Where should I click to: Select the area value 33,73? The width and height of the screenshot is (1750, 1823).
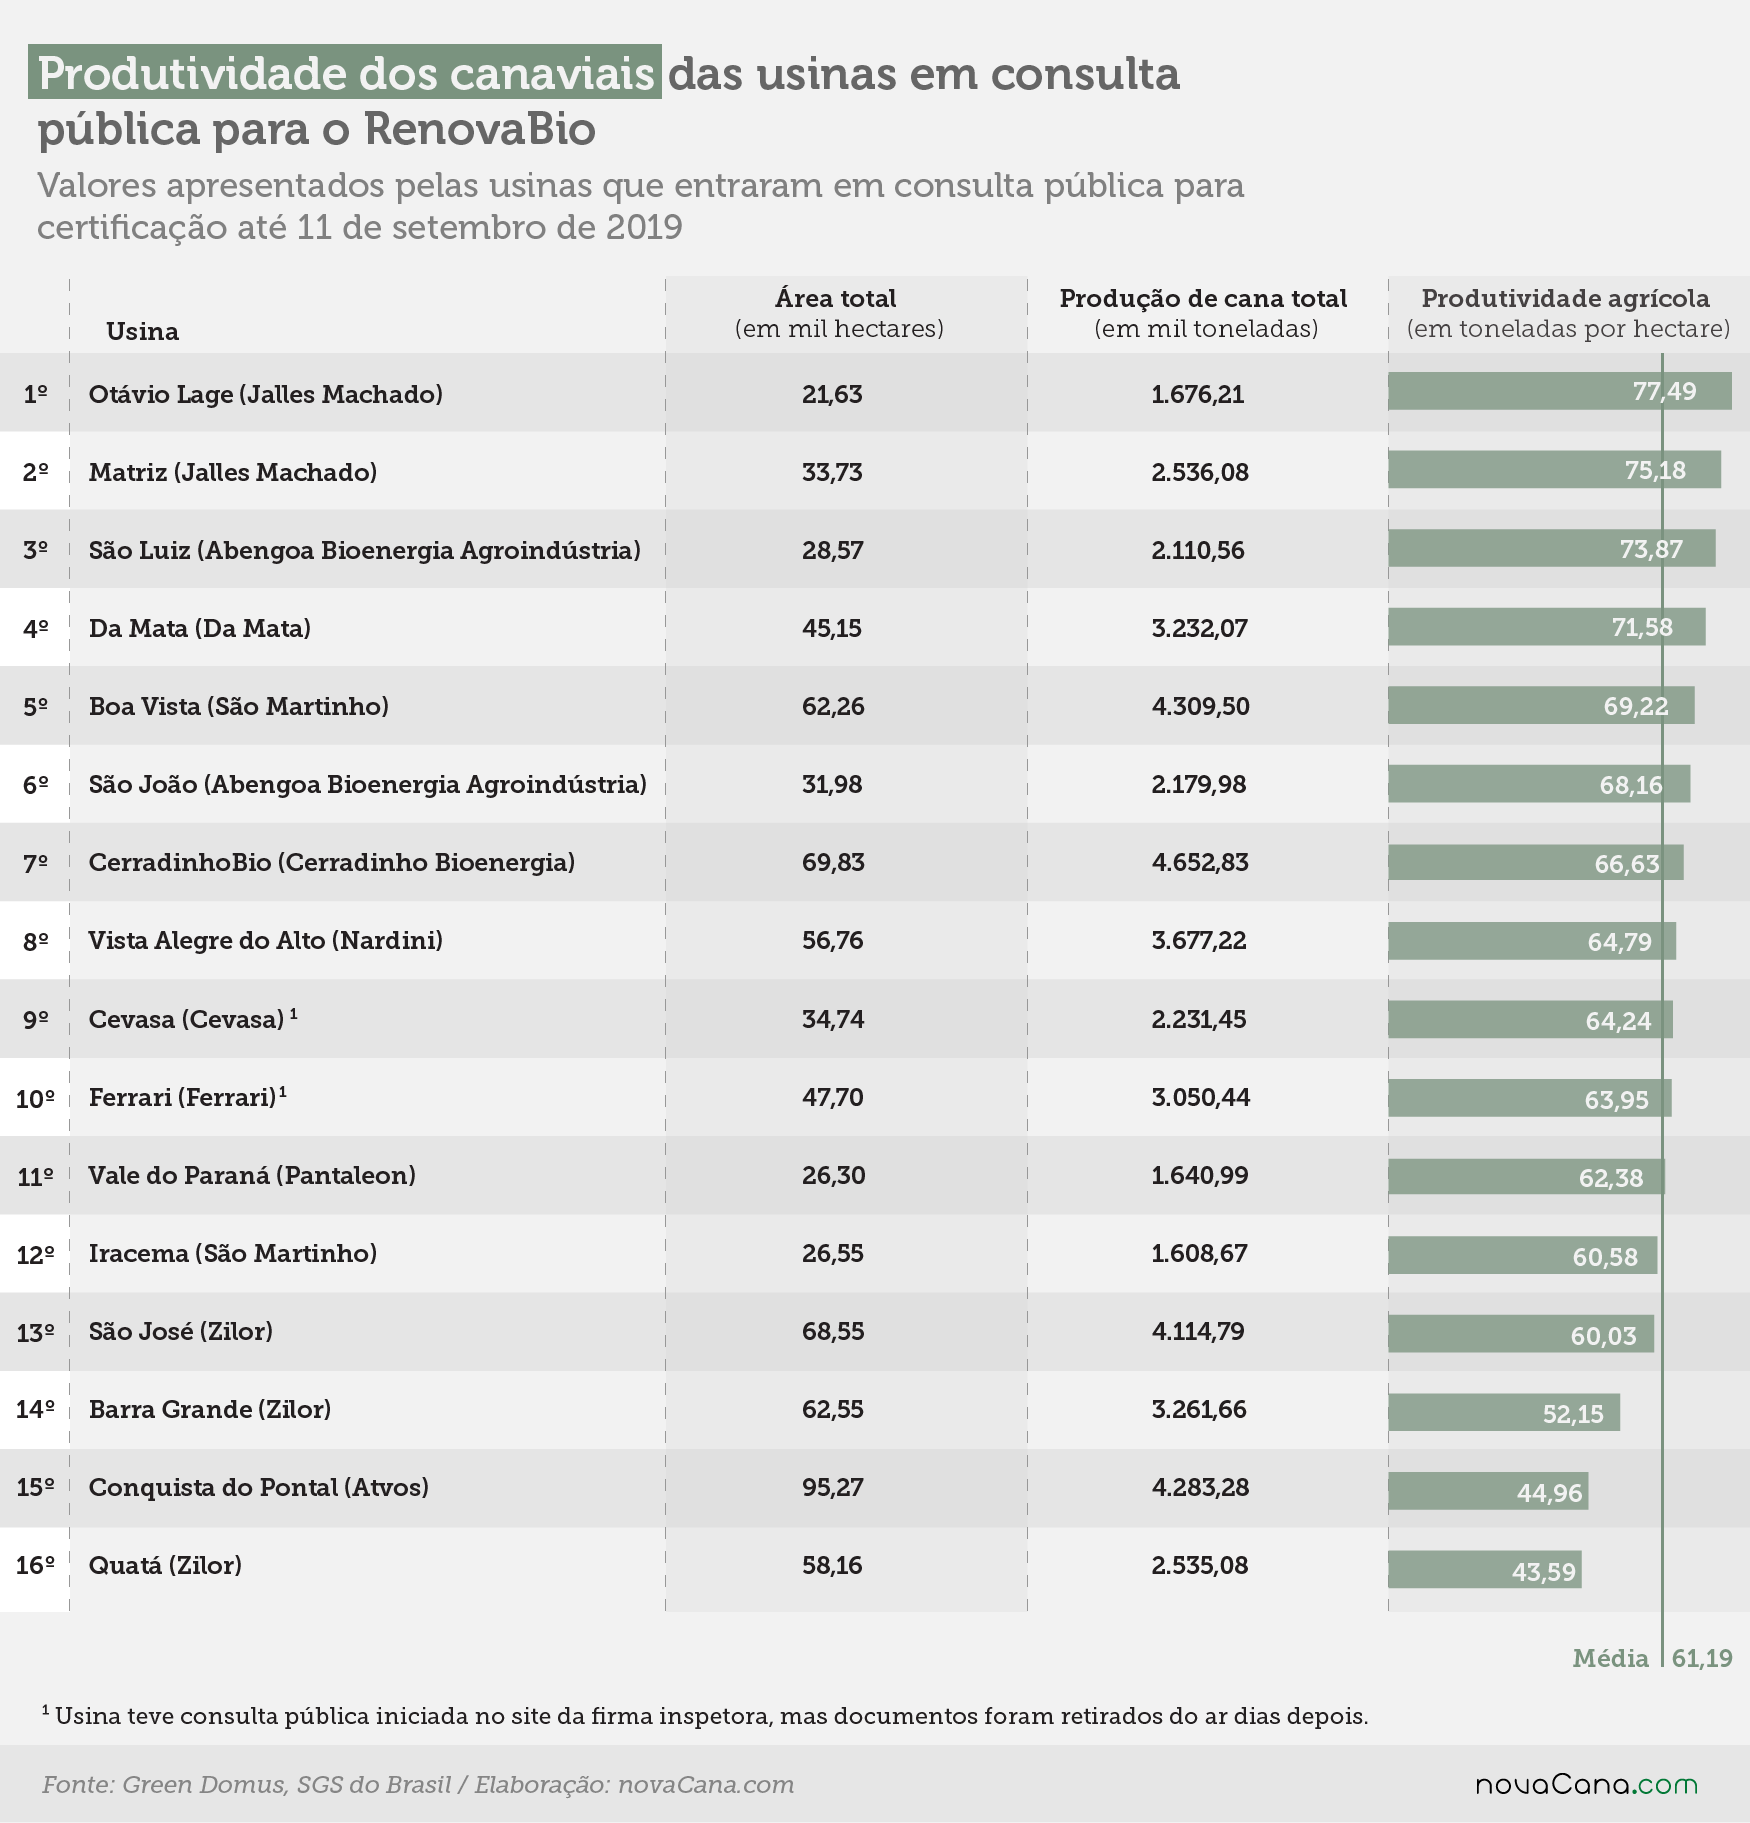tap(832, 472)
